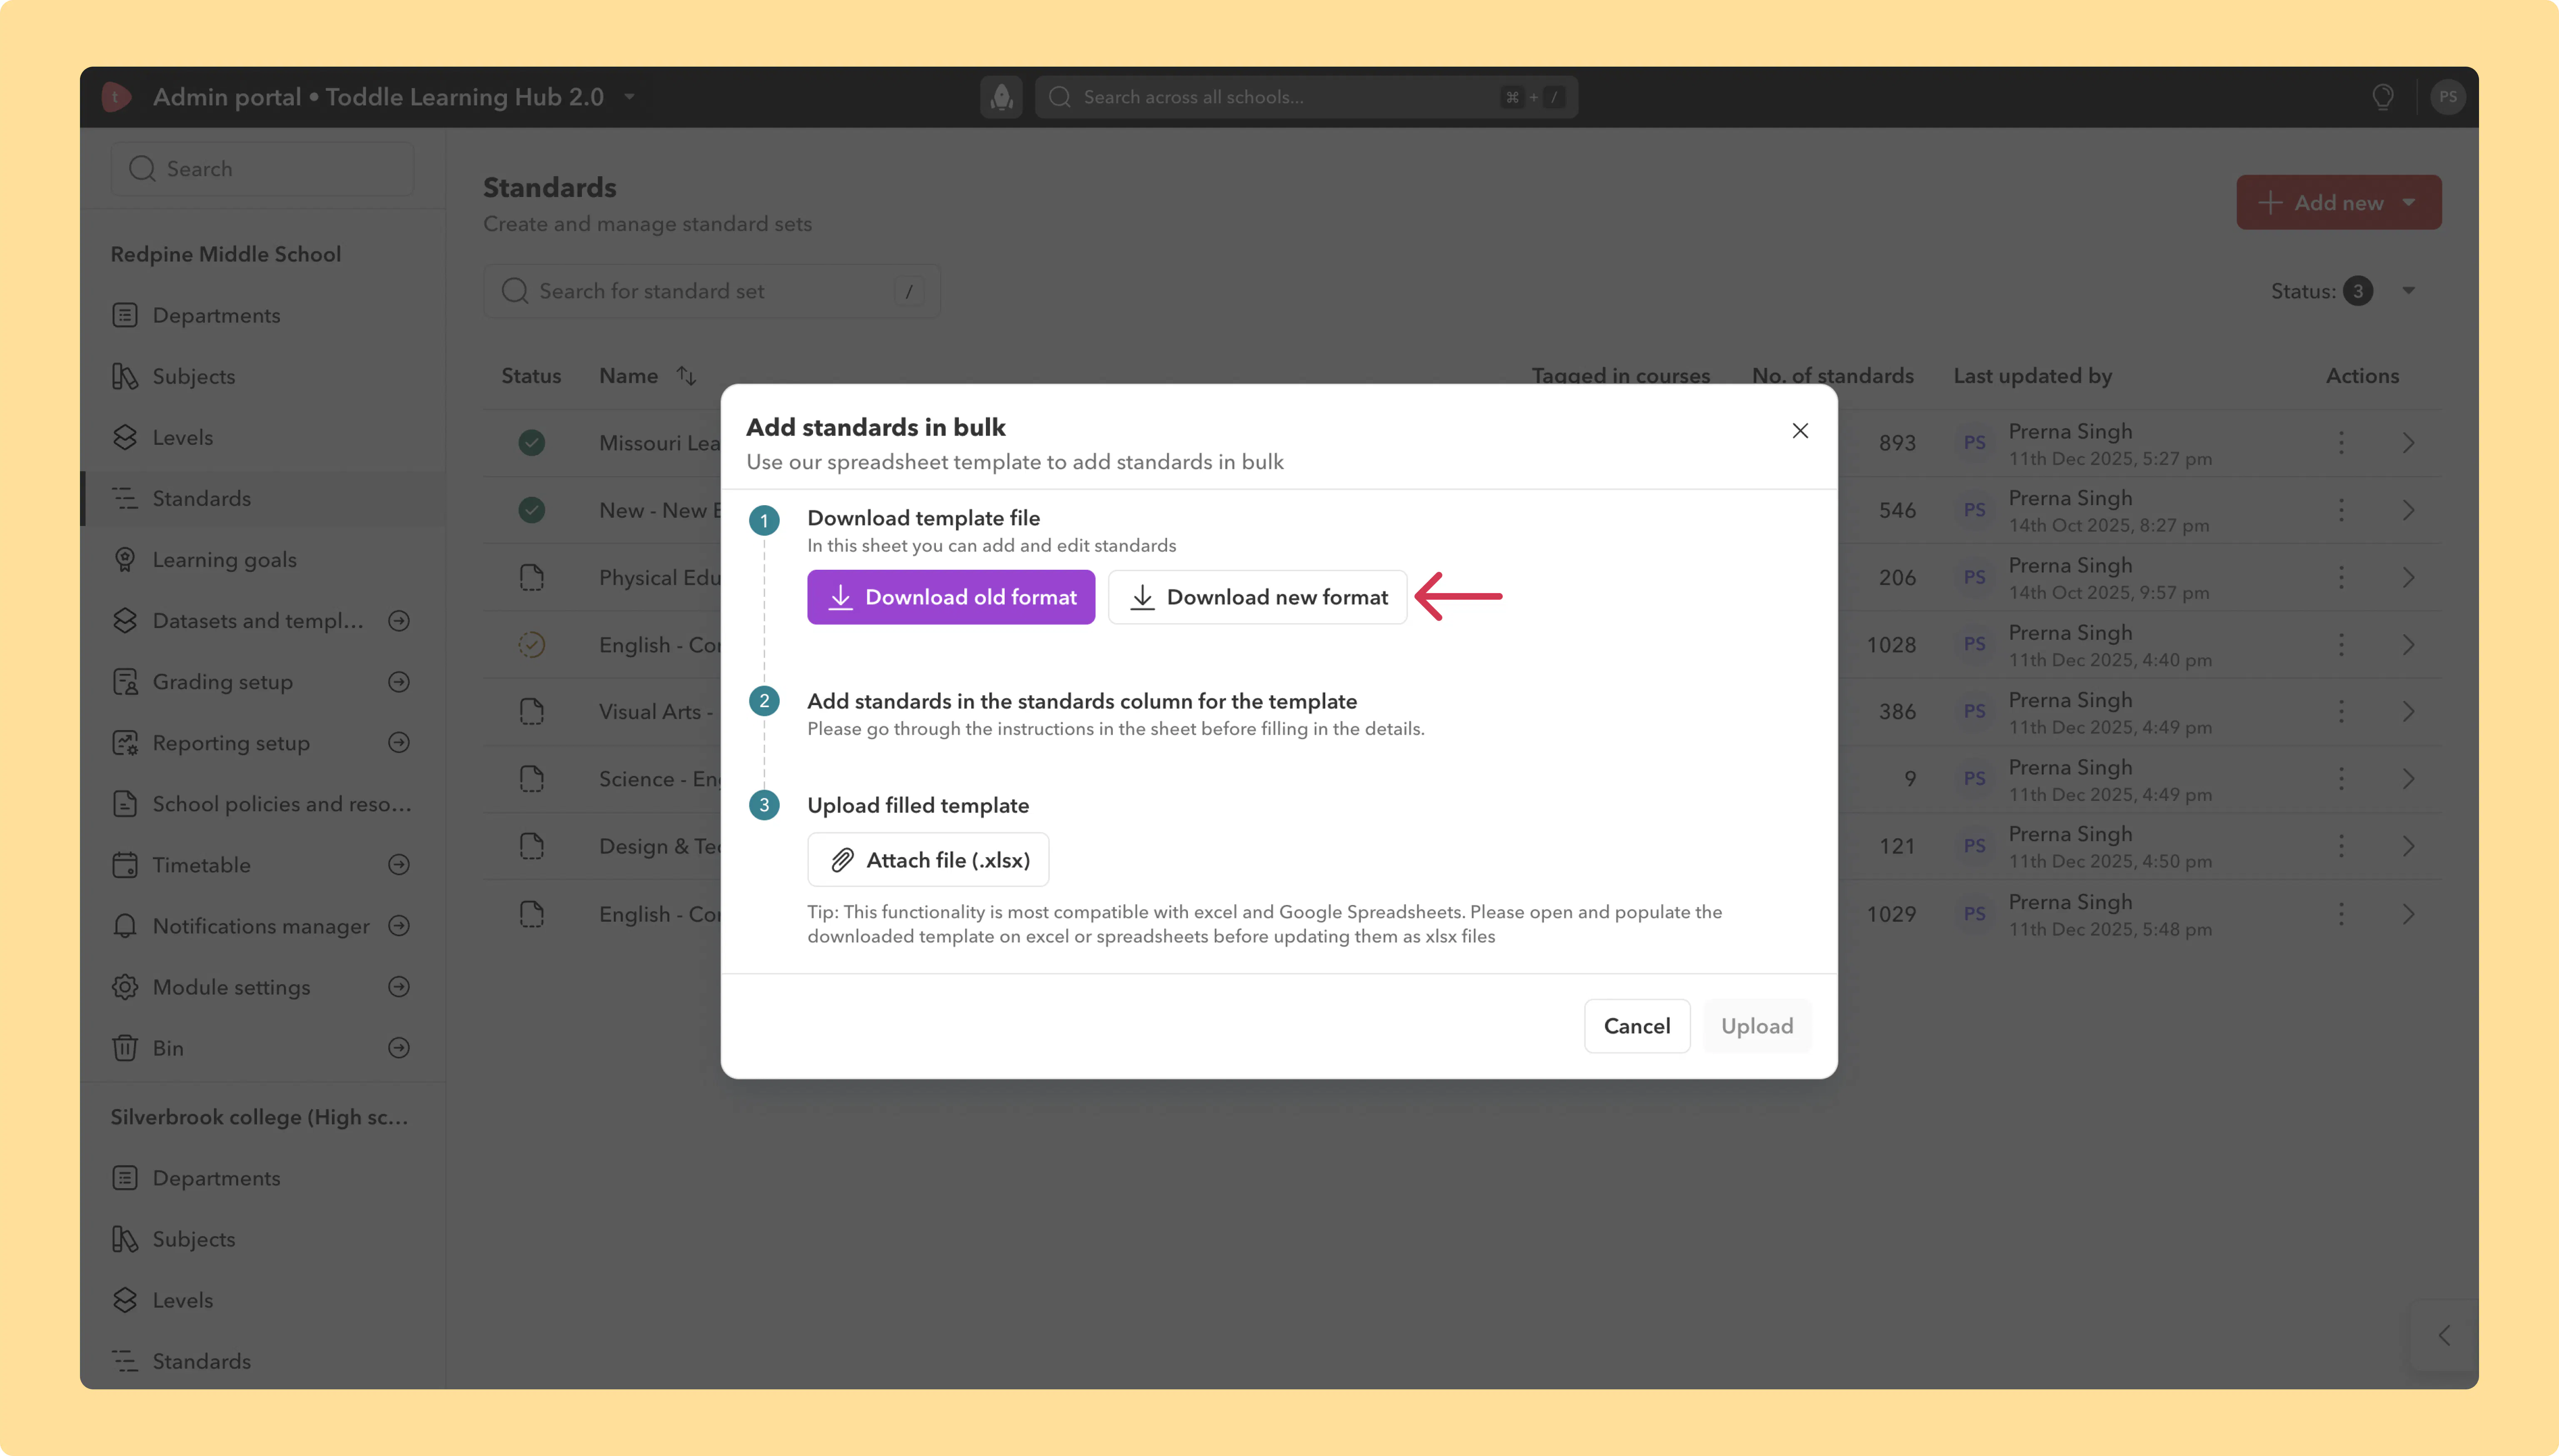Cancel the bulk standards dialog
2559x1456 pixels.
coord(1637,1026)
